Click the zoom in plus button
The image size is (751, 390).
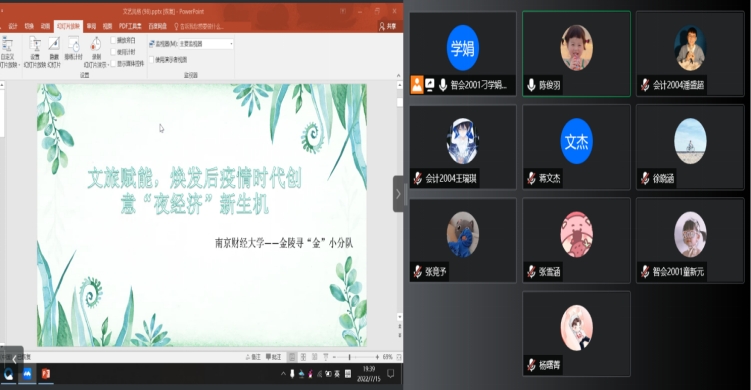[377, 357]
